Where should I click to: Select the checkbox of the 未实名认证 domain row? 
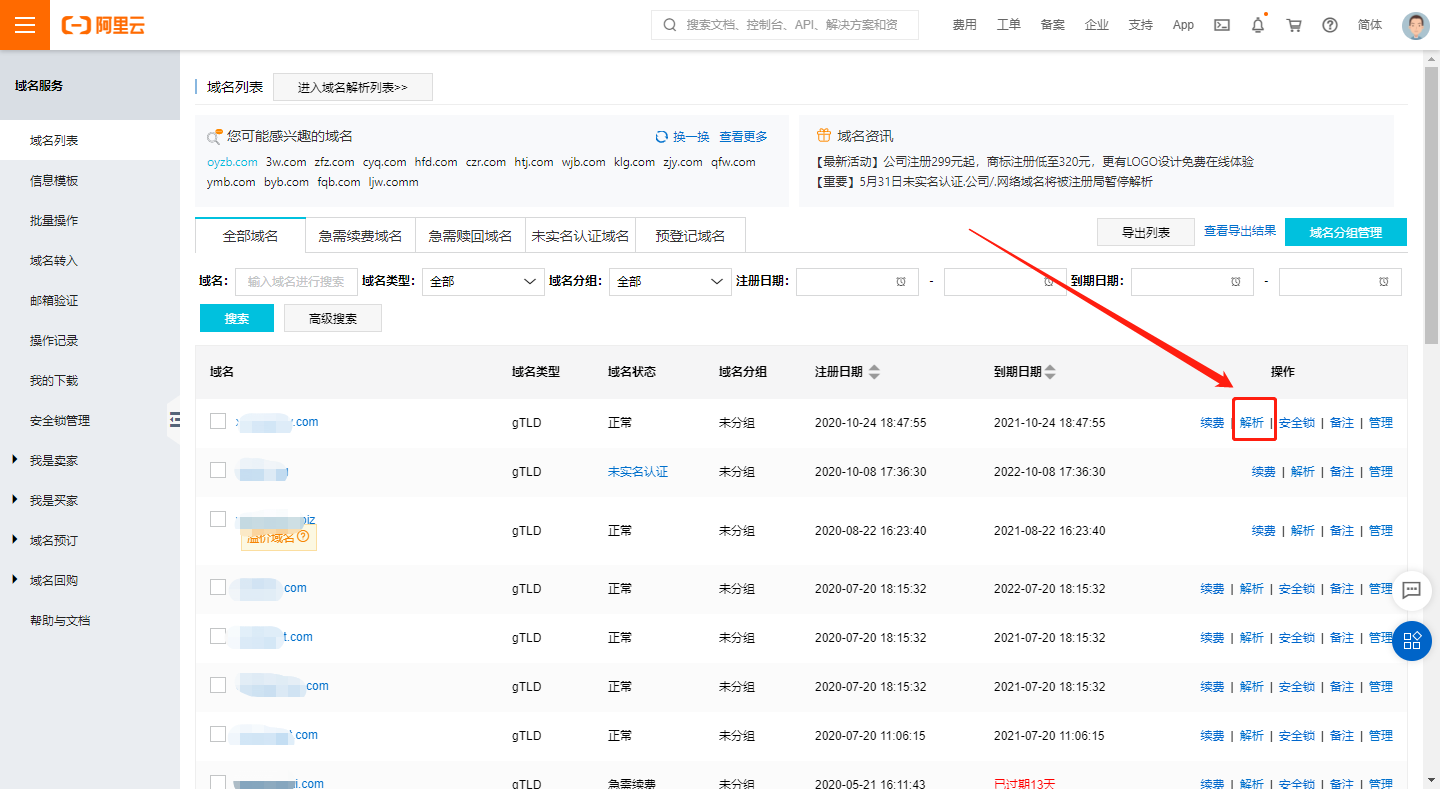tap(218, 470)
